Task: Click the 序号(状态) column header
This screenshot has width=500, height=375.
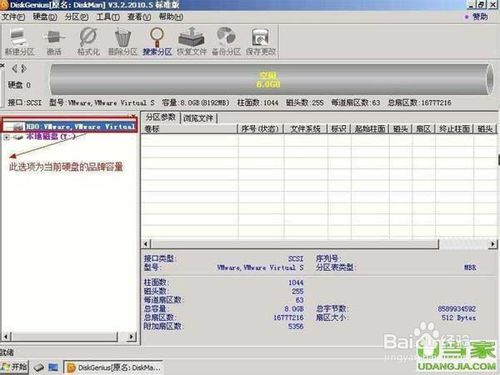Action: [x=260, y=129]
